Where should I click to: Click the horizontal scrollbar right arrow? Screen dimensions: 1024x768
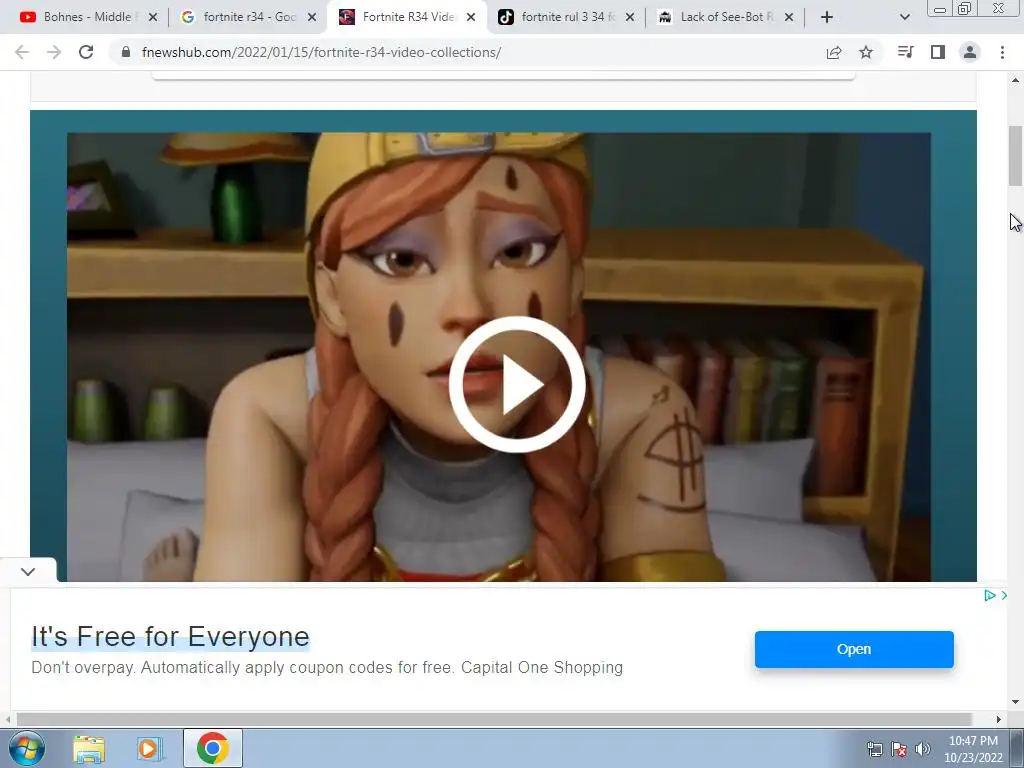tap(998, 719)
